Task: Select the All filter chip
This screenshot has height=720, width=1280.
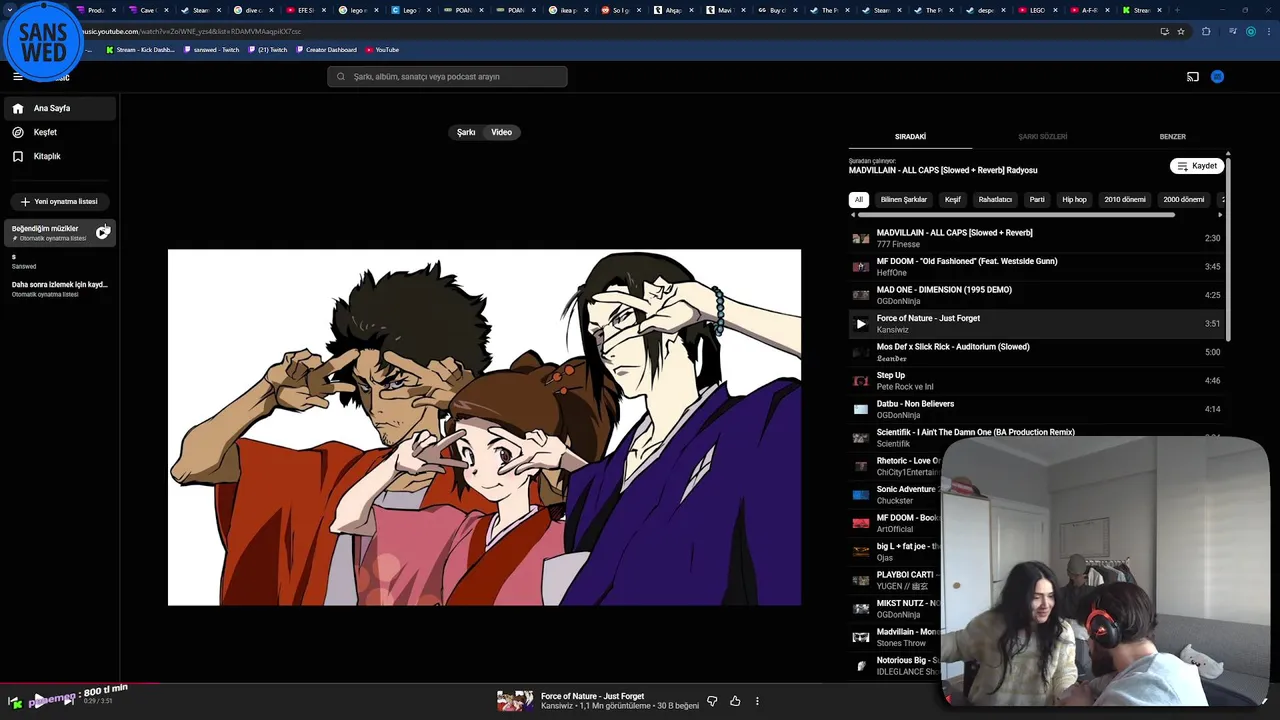Action: pos(858,199)
